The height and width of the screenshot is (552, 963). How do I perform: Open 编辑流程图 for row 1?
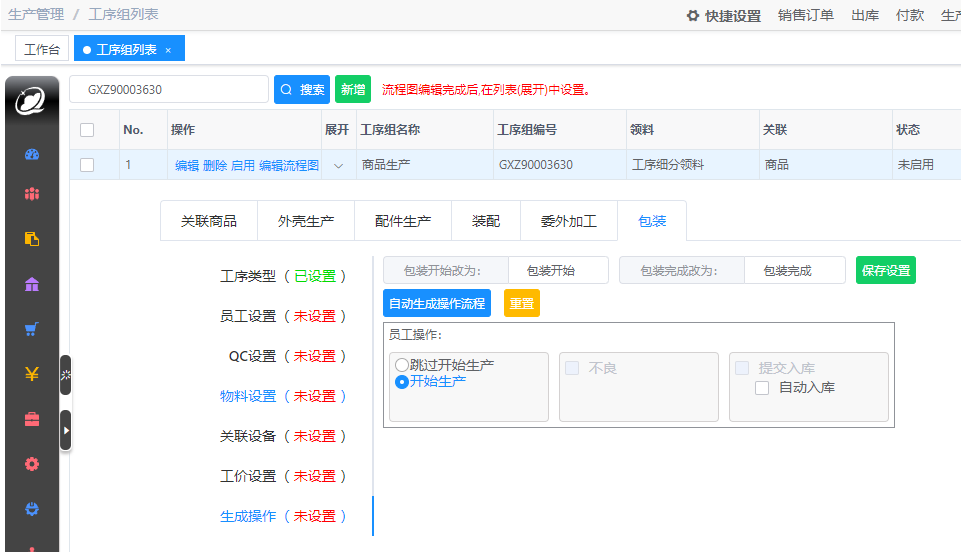[289, 166]
